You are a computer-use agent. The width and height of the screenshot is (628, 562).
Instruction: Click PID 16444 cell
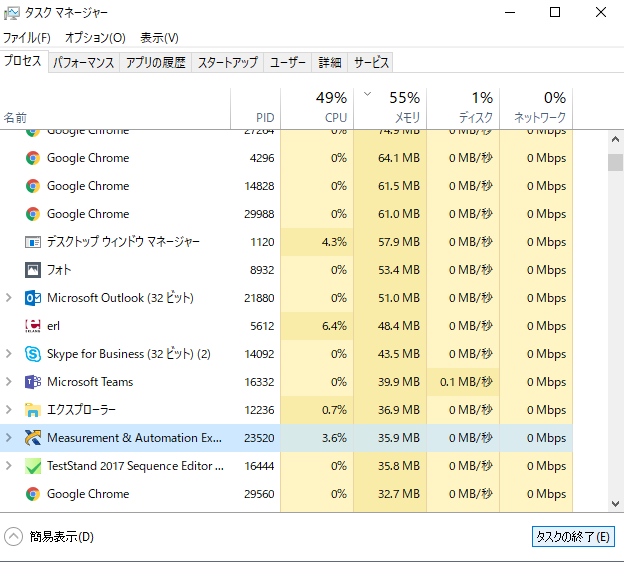click(256, 466)
